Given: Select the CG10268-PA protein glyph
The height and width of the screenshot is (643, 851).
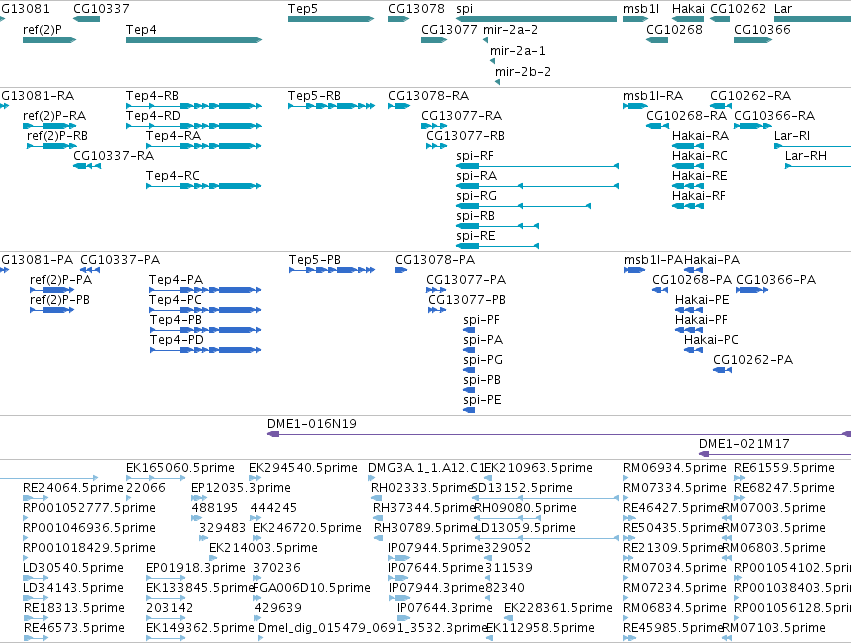Looking at the screenshot, I should tap(660, 290).
